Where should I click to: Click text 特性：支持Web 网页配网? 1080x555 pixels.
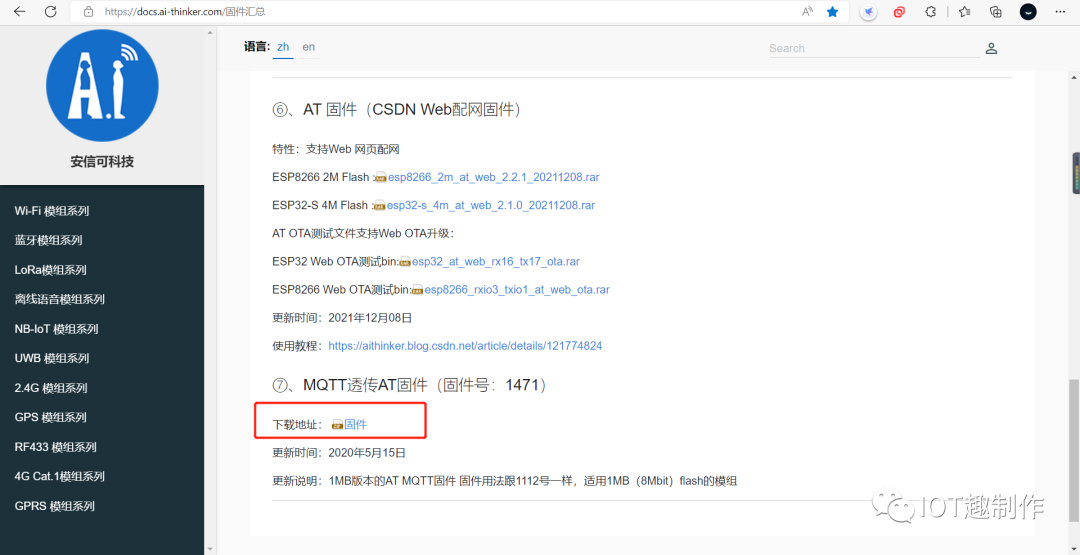click(336, 149)
